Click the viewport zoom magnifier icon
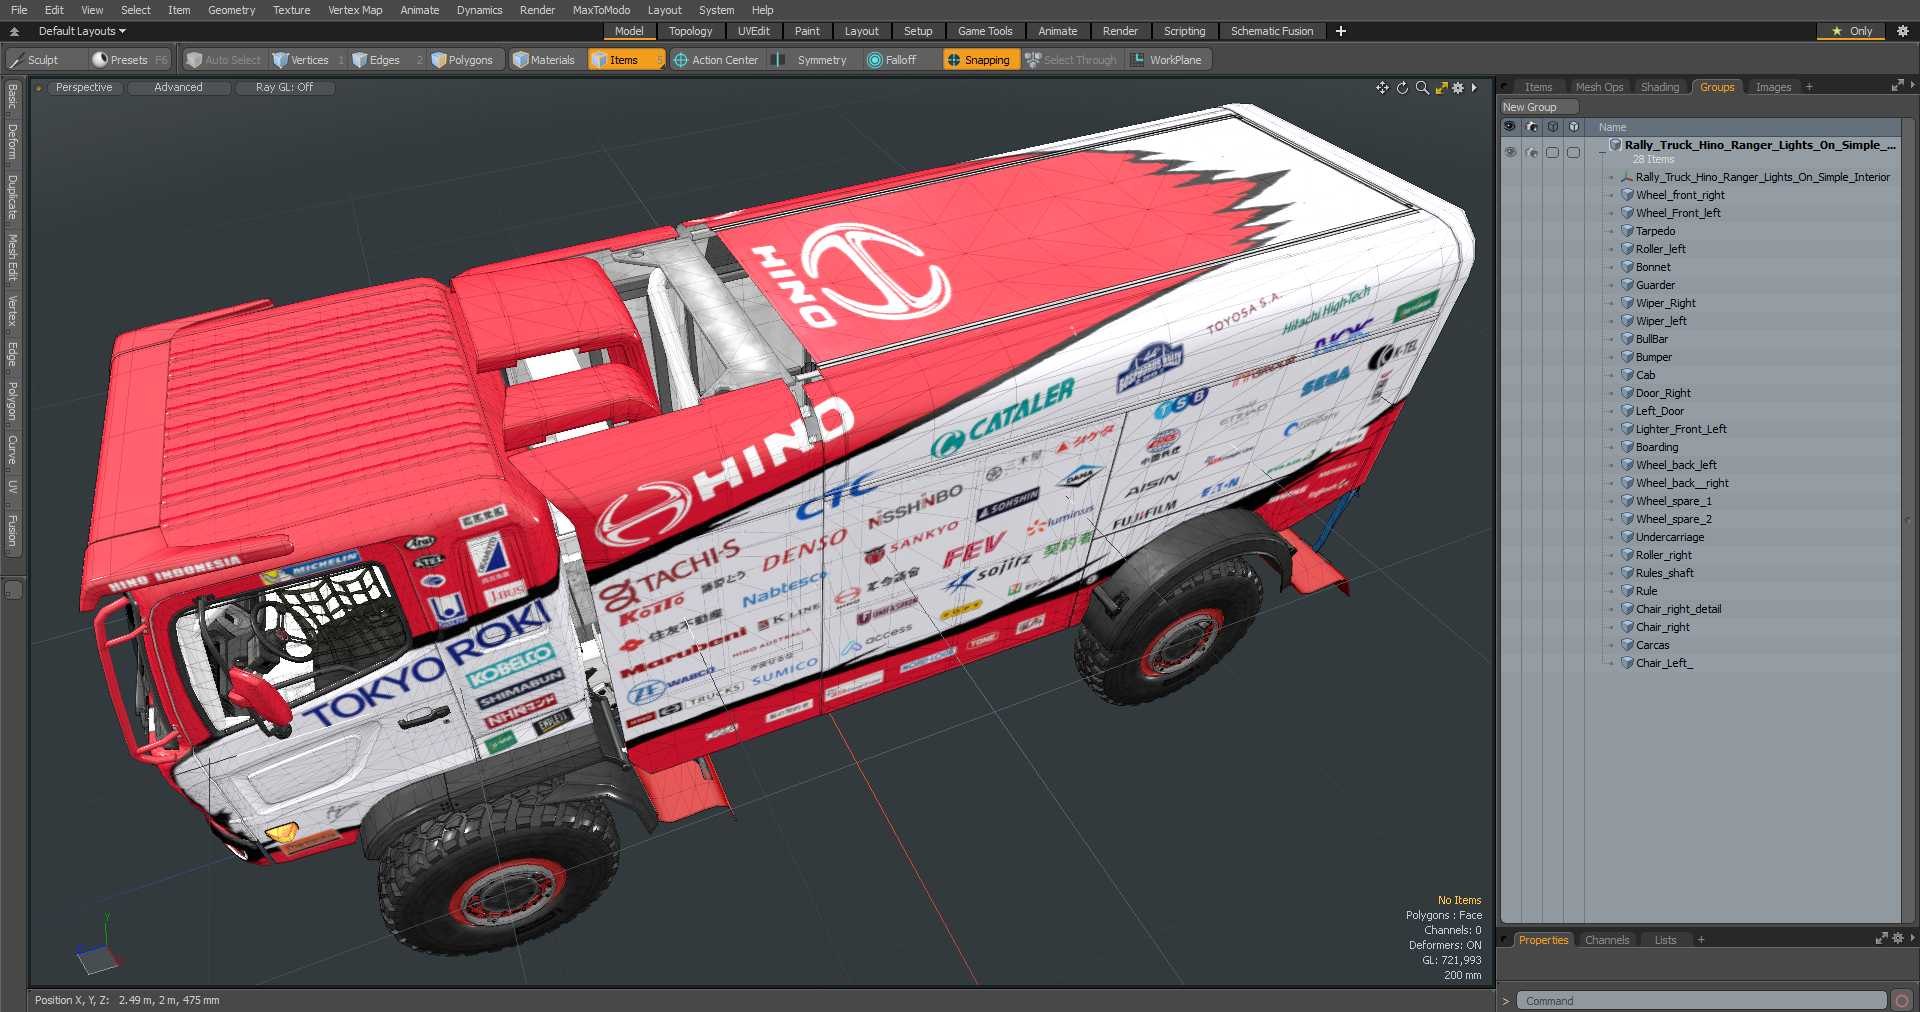 pos(1422,88)
